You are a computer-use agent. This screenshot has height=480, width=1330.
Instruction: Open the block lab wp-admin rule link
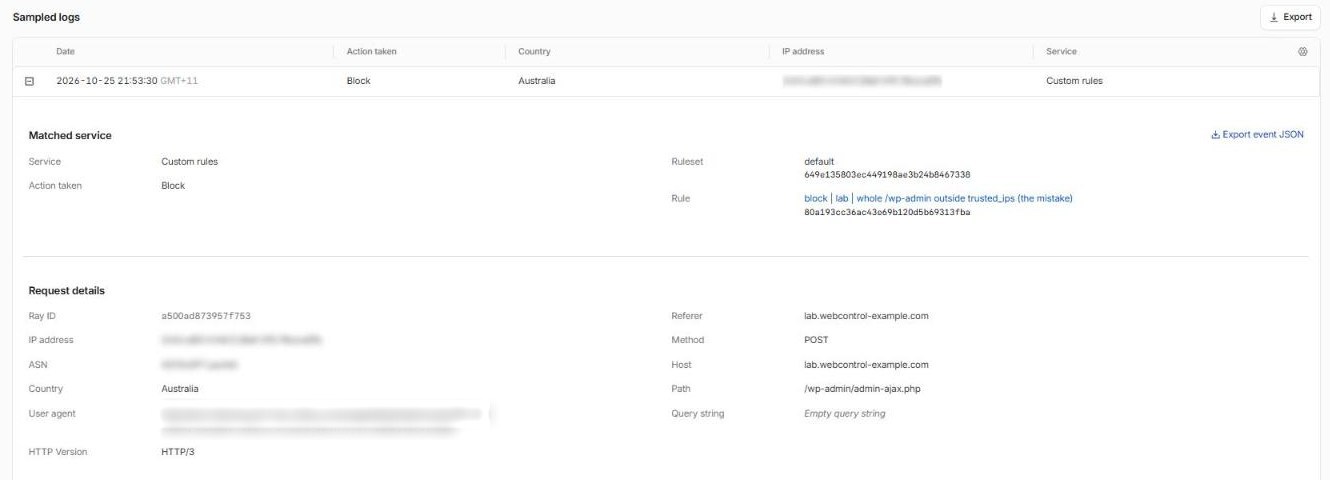pyautogui.click(x=938, y=198)
